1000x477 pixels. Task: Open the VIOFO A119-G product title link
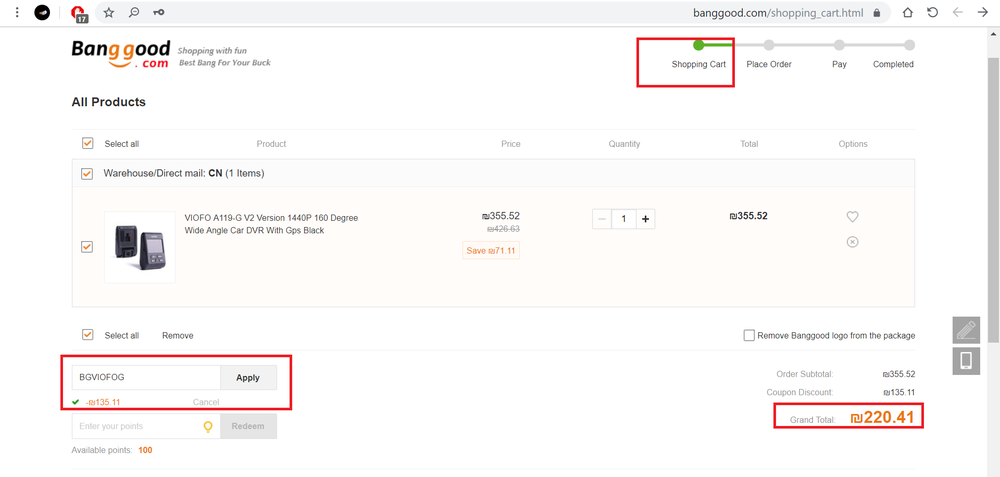point(271,224)
